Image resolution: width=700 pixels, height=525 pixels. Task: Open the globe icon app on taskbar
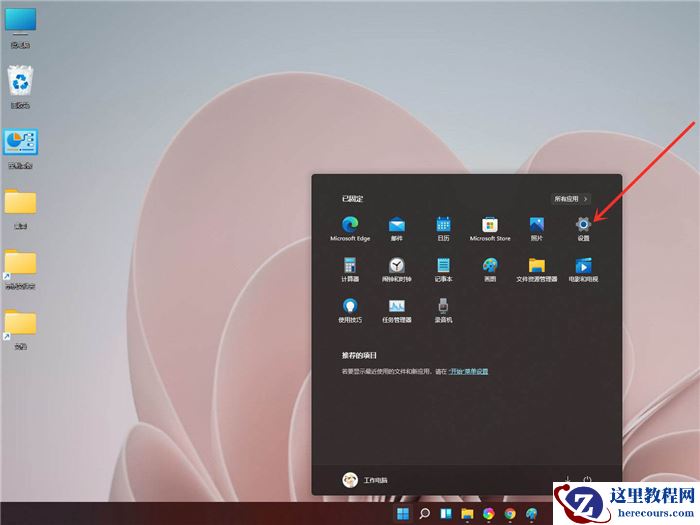point(531,513)
